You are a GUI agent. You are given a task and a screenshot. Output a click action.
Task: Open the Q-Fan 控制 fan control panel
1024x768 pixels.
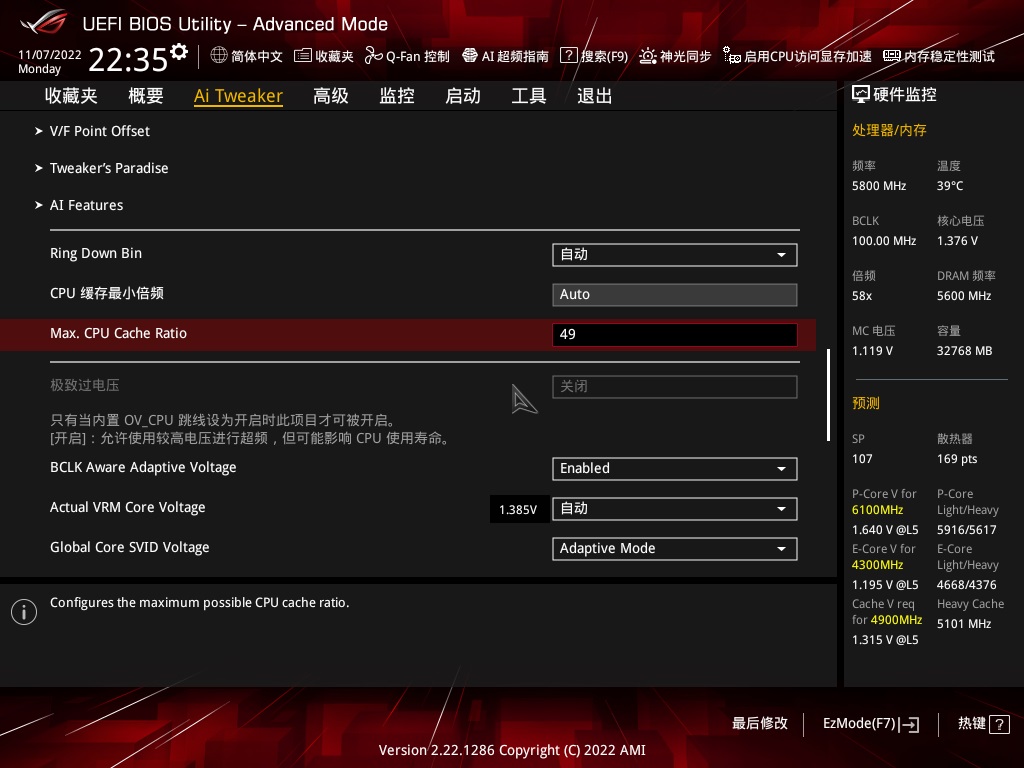pyautogui.click(x=406, y=57)
